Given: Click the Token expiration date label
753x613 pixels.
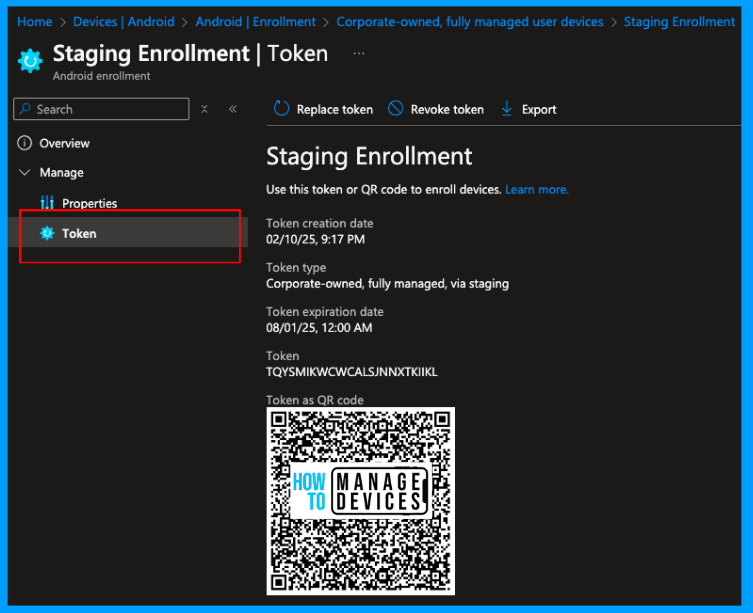Looking at the screenshot, I should pyautogui.click(x=325, y=312).
